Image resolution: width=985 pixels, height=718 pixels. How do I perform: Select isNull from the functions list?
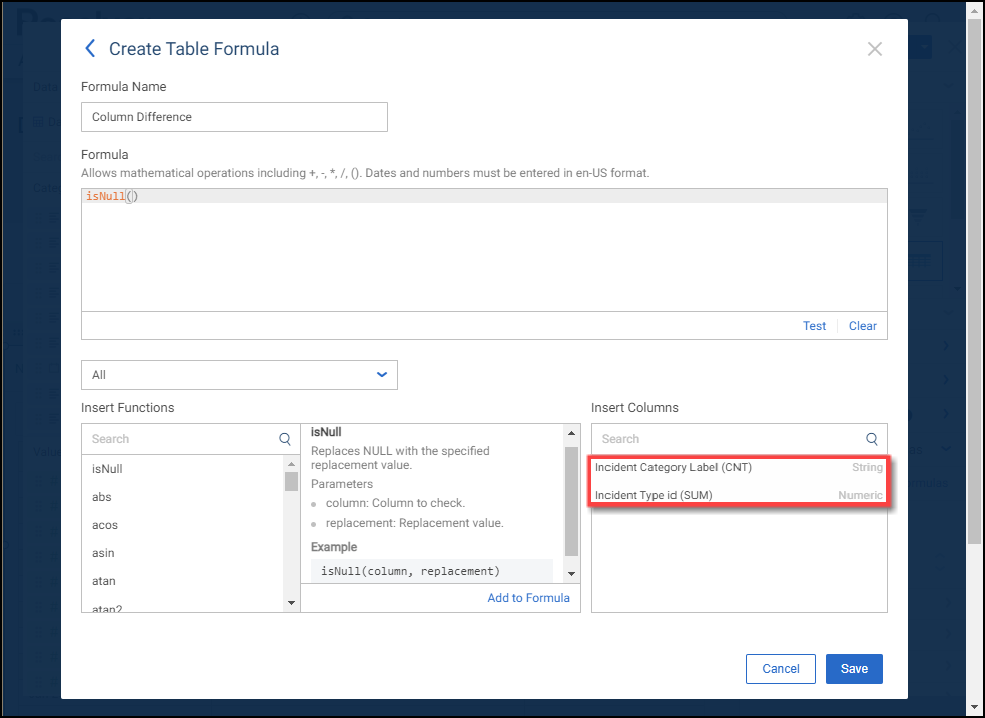(108, 469)
